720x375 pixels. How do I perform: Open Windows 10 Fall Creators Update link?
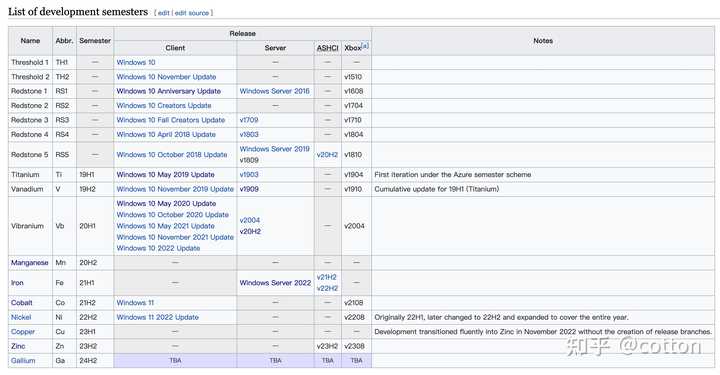pos(171,120)
